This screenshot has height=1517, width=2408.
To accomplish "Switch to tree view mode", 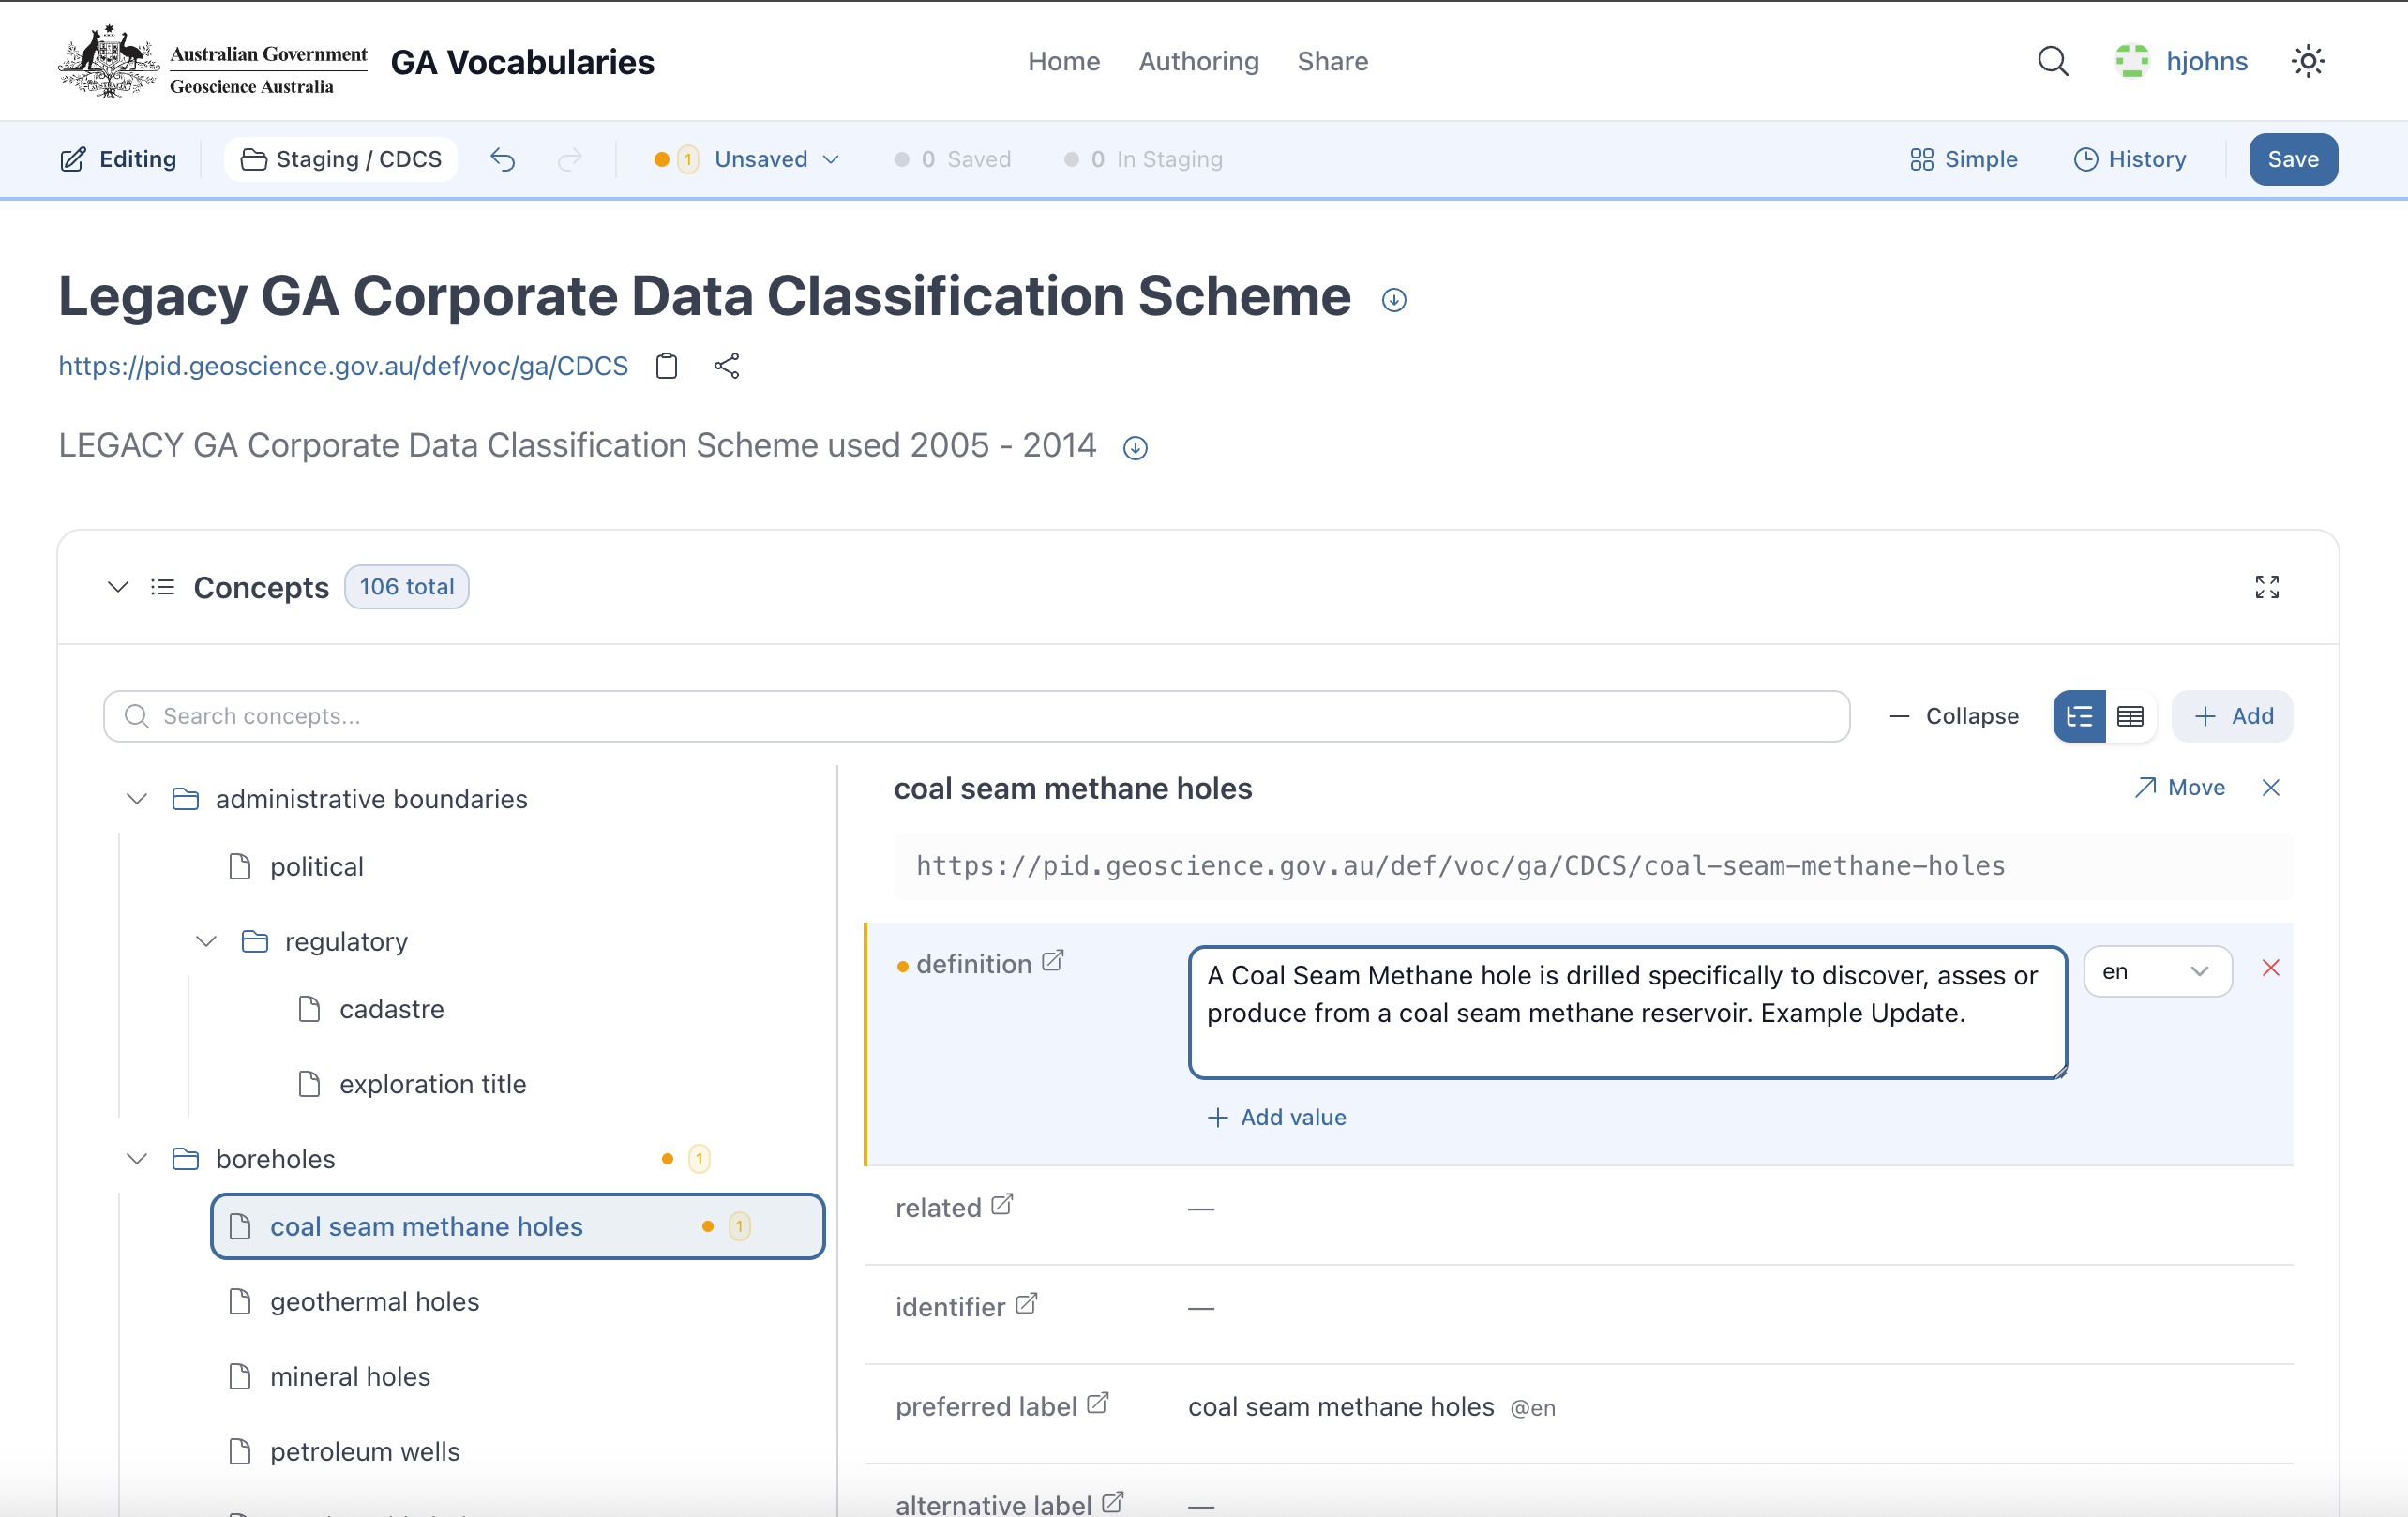I will click(x=2079, y=716).
